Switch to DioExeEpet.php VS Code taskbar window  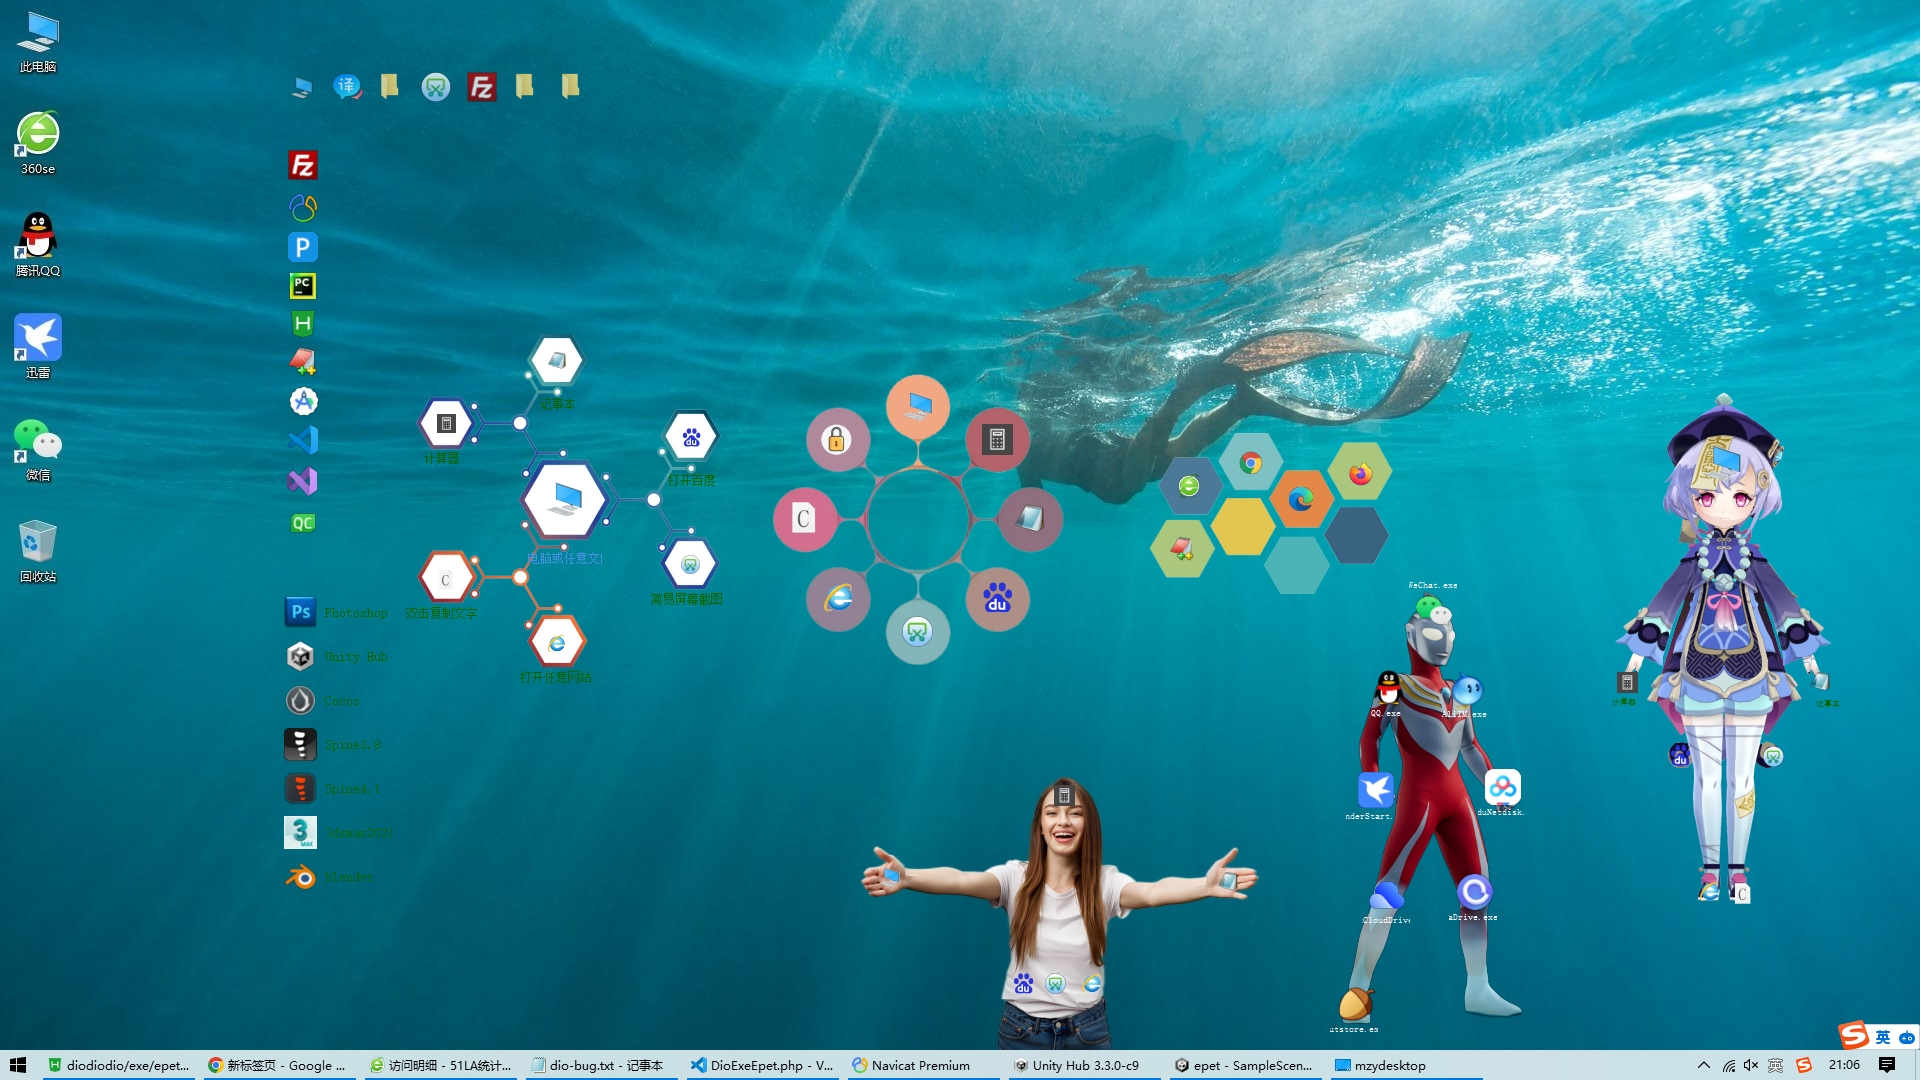pos(762,1065)
